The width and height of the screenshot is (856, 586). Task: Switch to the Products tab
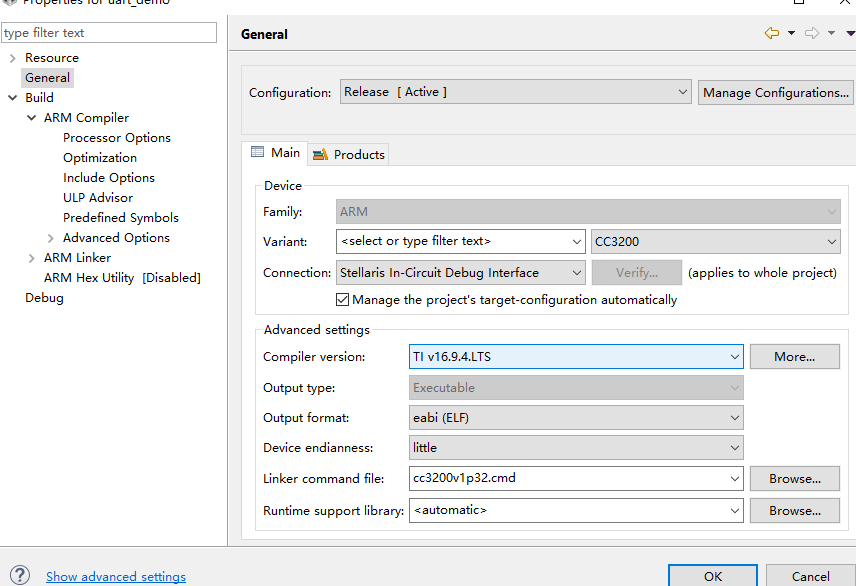[x=348, y=155]
